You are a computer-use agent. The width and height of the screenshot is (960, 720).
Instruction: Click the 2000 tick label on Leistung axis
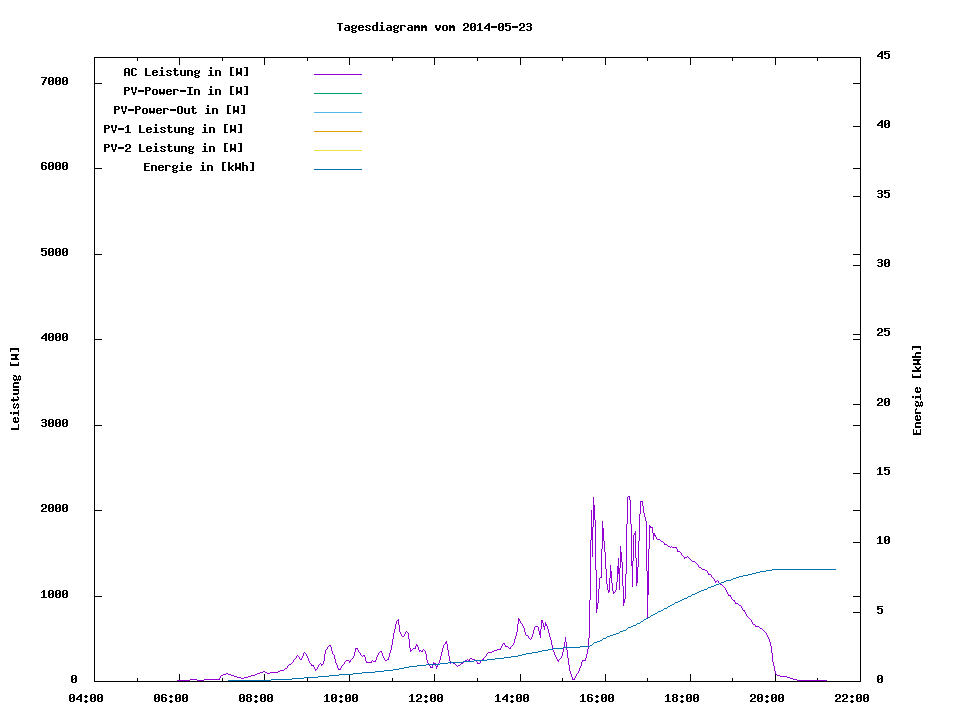[x=54, y=509]
